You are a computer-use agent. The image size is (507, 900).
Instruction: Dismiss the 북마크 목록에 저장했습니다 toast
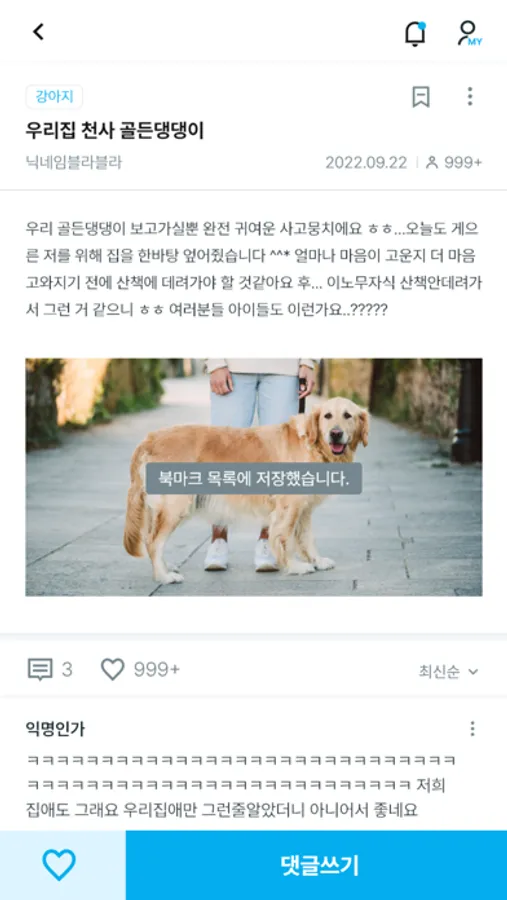[x=254, y=479]
